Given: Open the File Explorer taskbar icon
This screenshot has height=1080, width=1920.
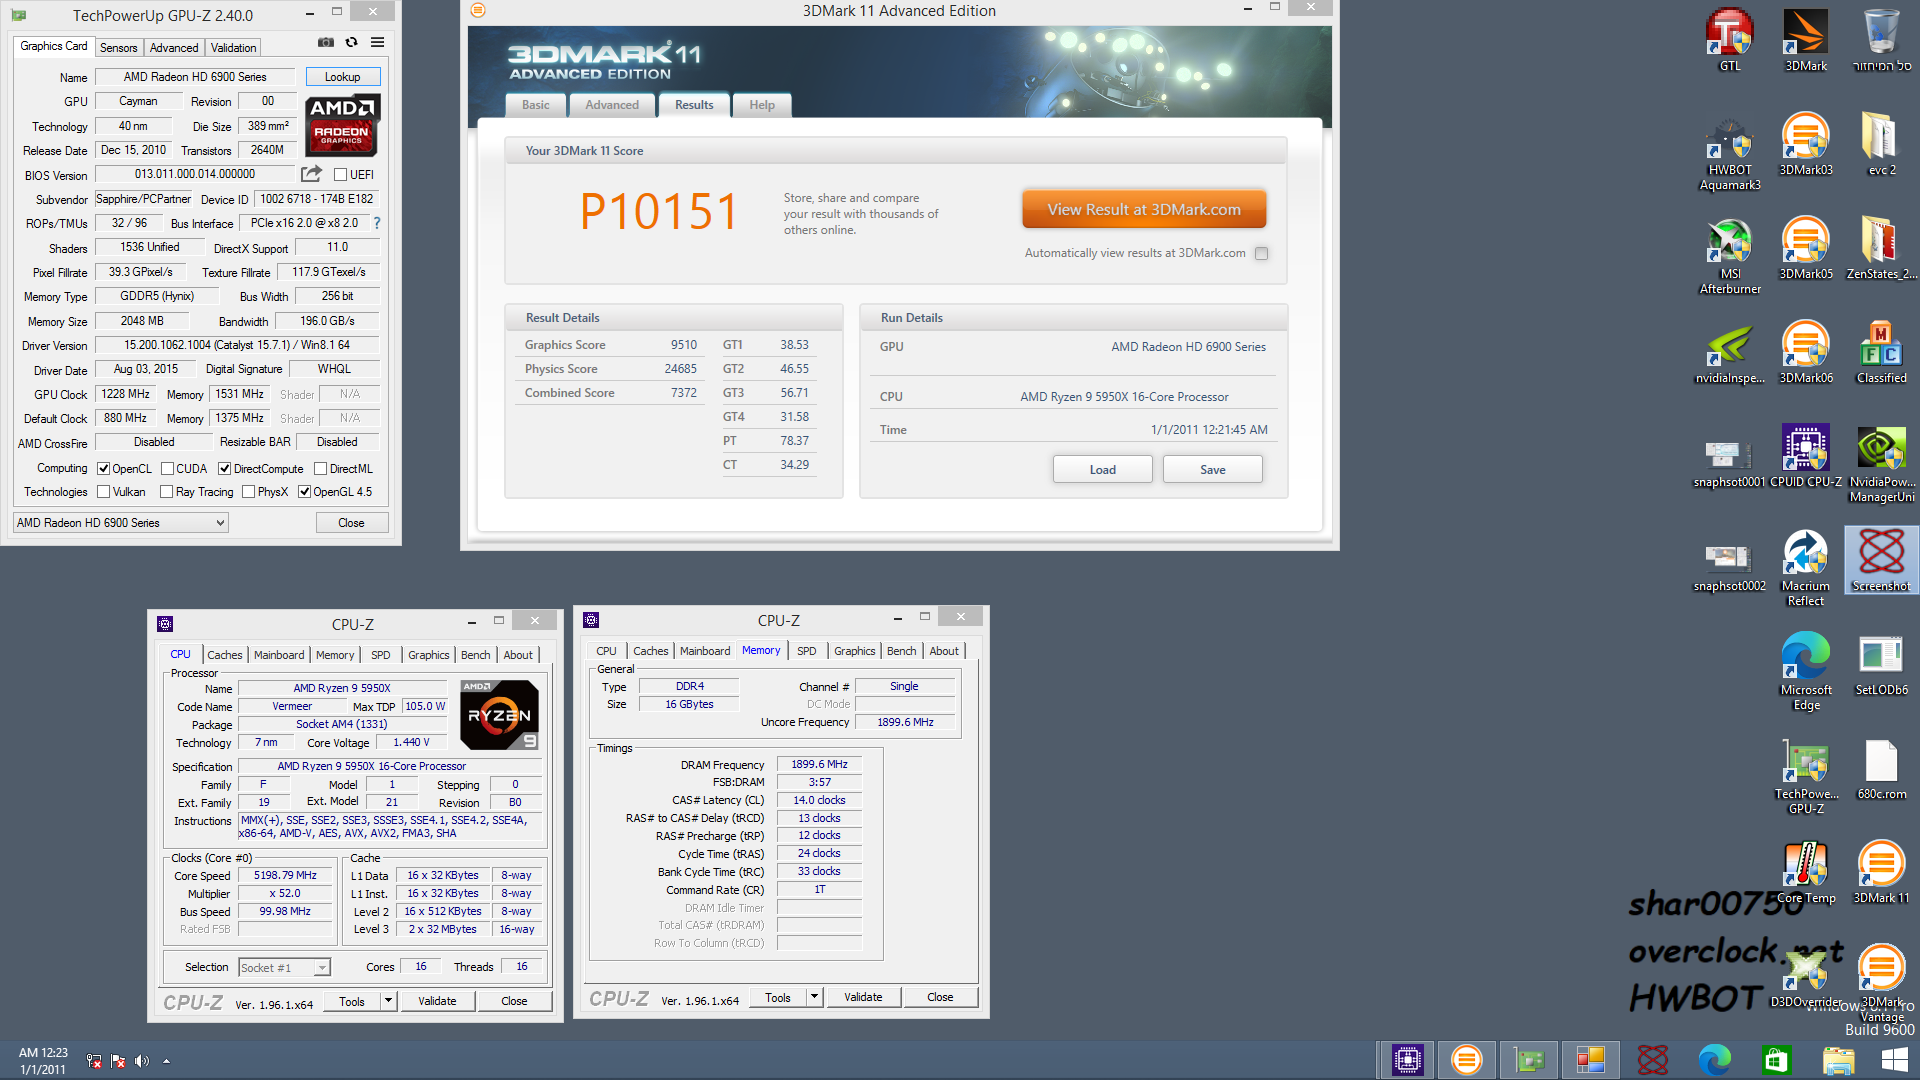Looking at the screenshot, I should (x=1838, y=1060).
